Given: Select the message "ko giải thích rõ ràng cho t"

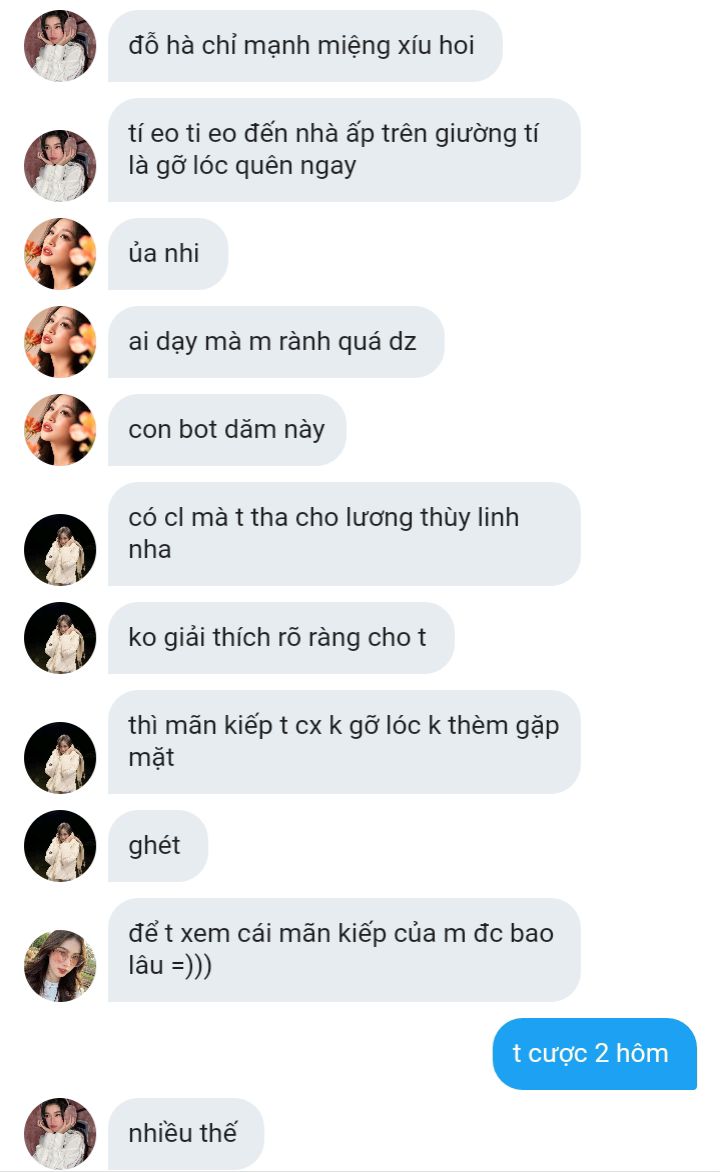Looking at the screenshot, I should coord(281,638).
